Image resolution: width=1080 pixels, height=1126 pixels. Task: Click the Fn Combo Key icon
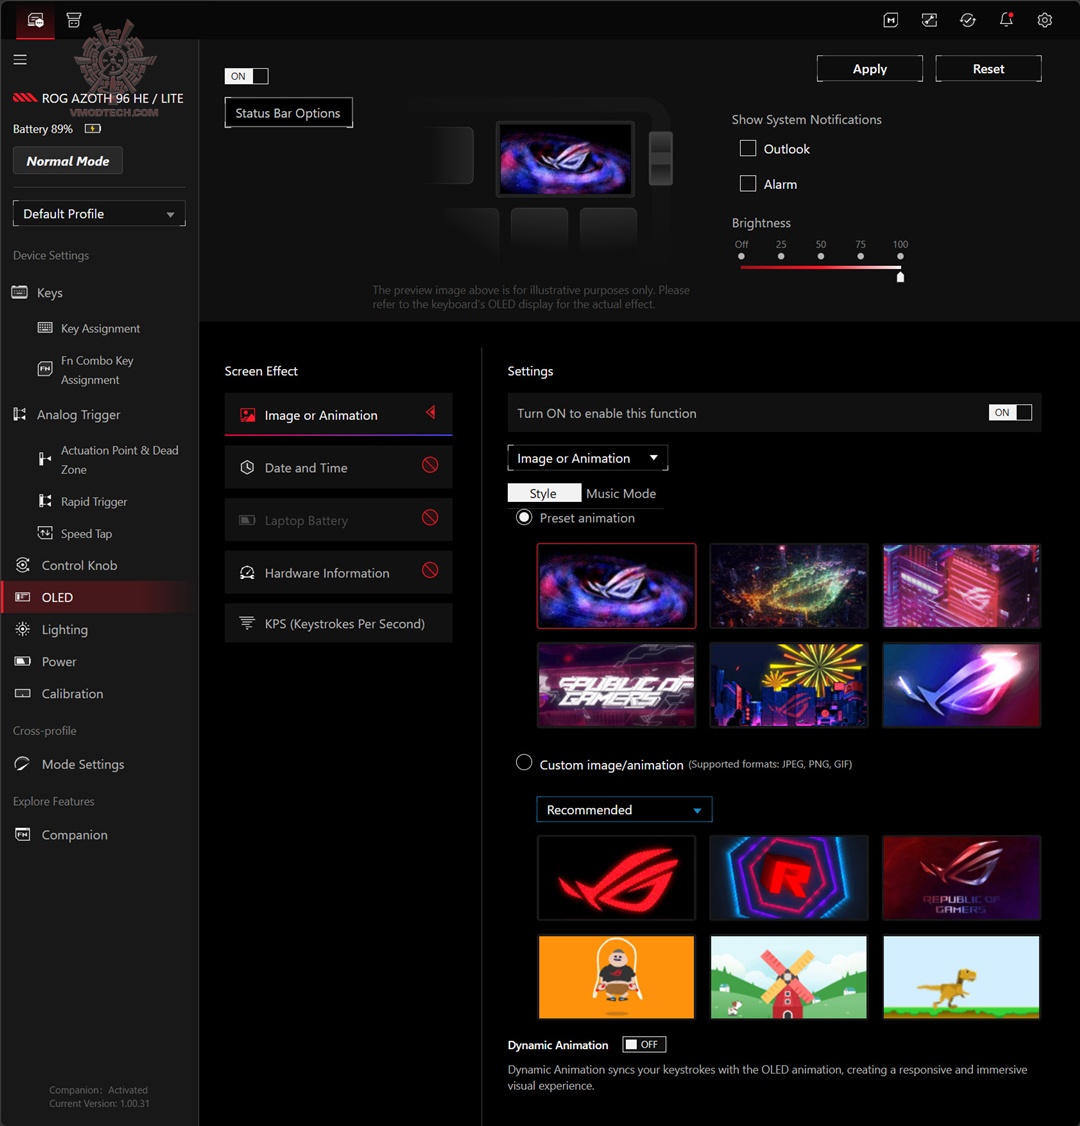(45, 369)
